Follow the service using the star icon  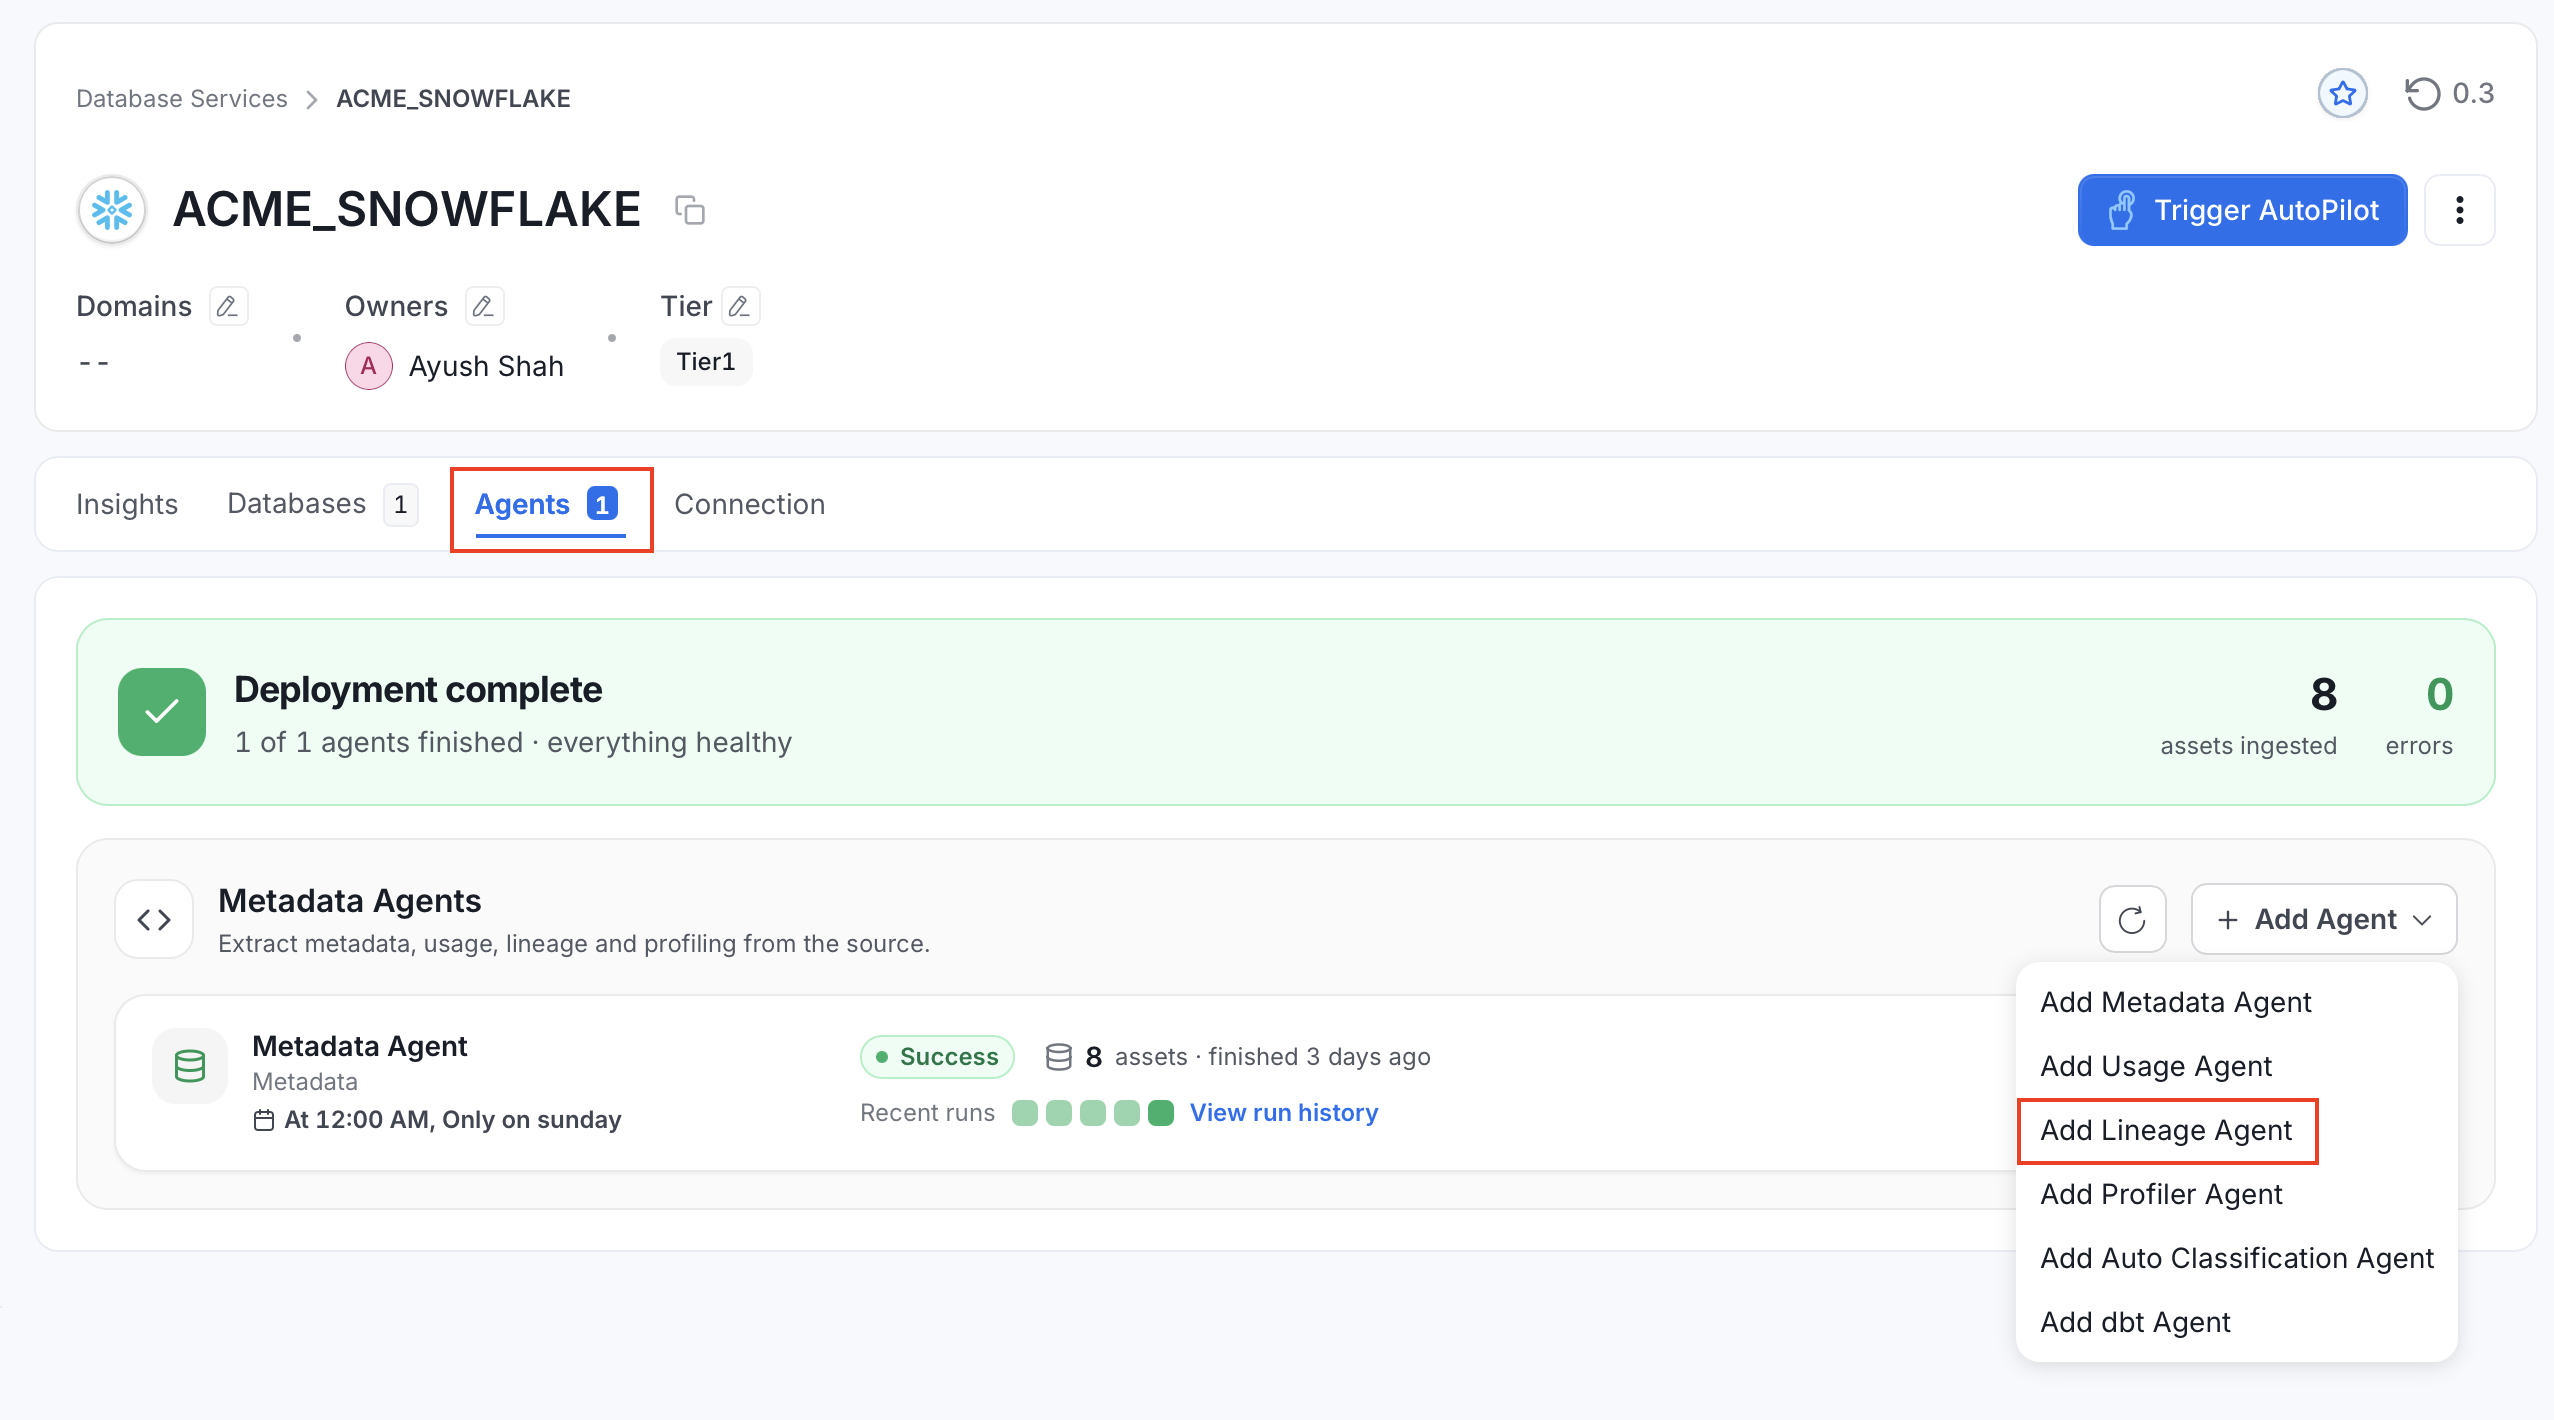click(2342, 94)
